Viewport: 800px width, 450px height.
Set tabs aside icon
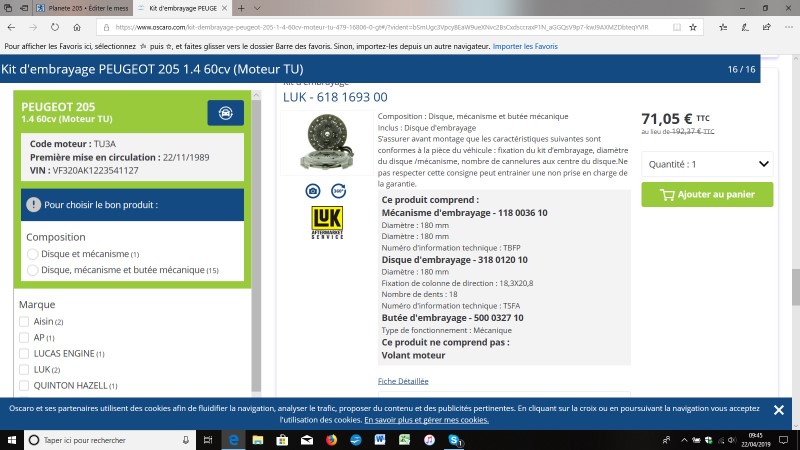(x=24, y=8)
